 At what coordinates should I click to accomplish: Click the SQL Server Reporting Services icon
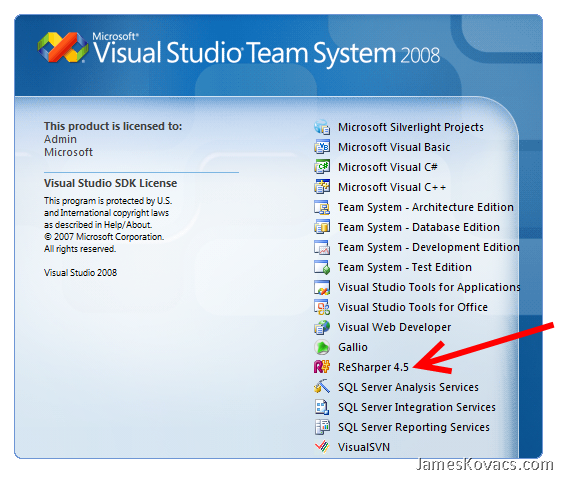[322, 427]
